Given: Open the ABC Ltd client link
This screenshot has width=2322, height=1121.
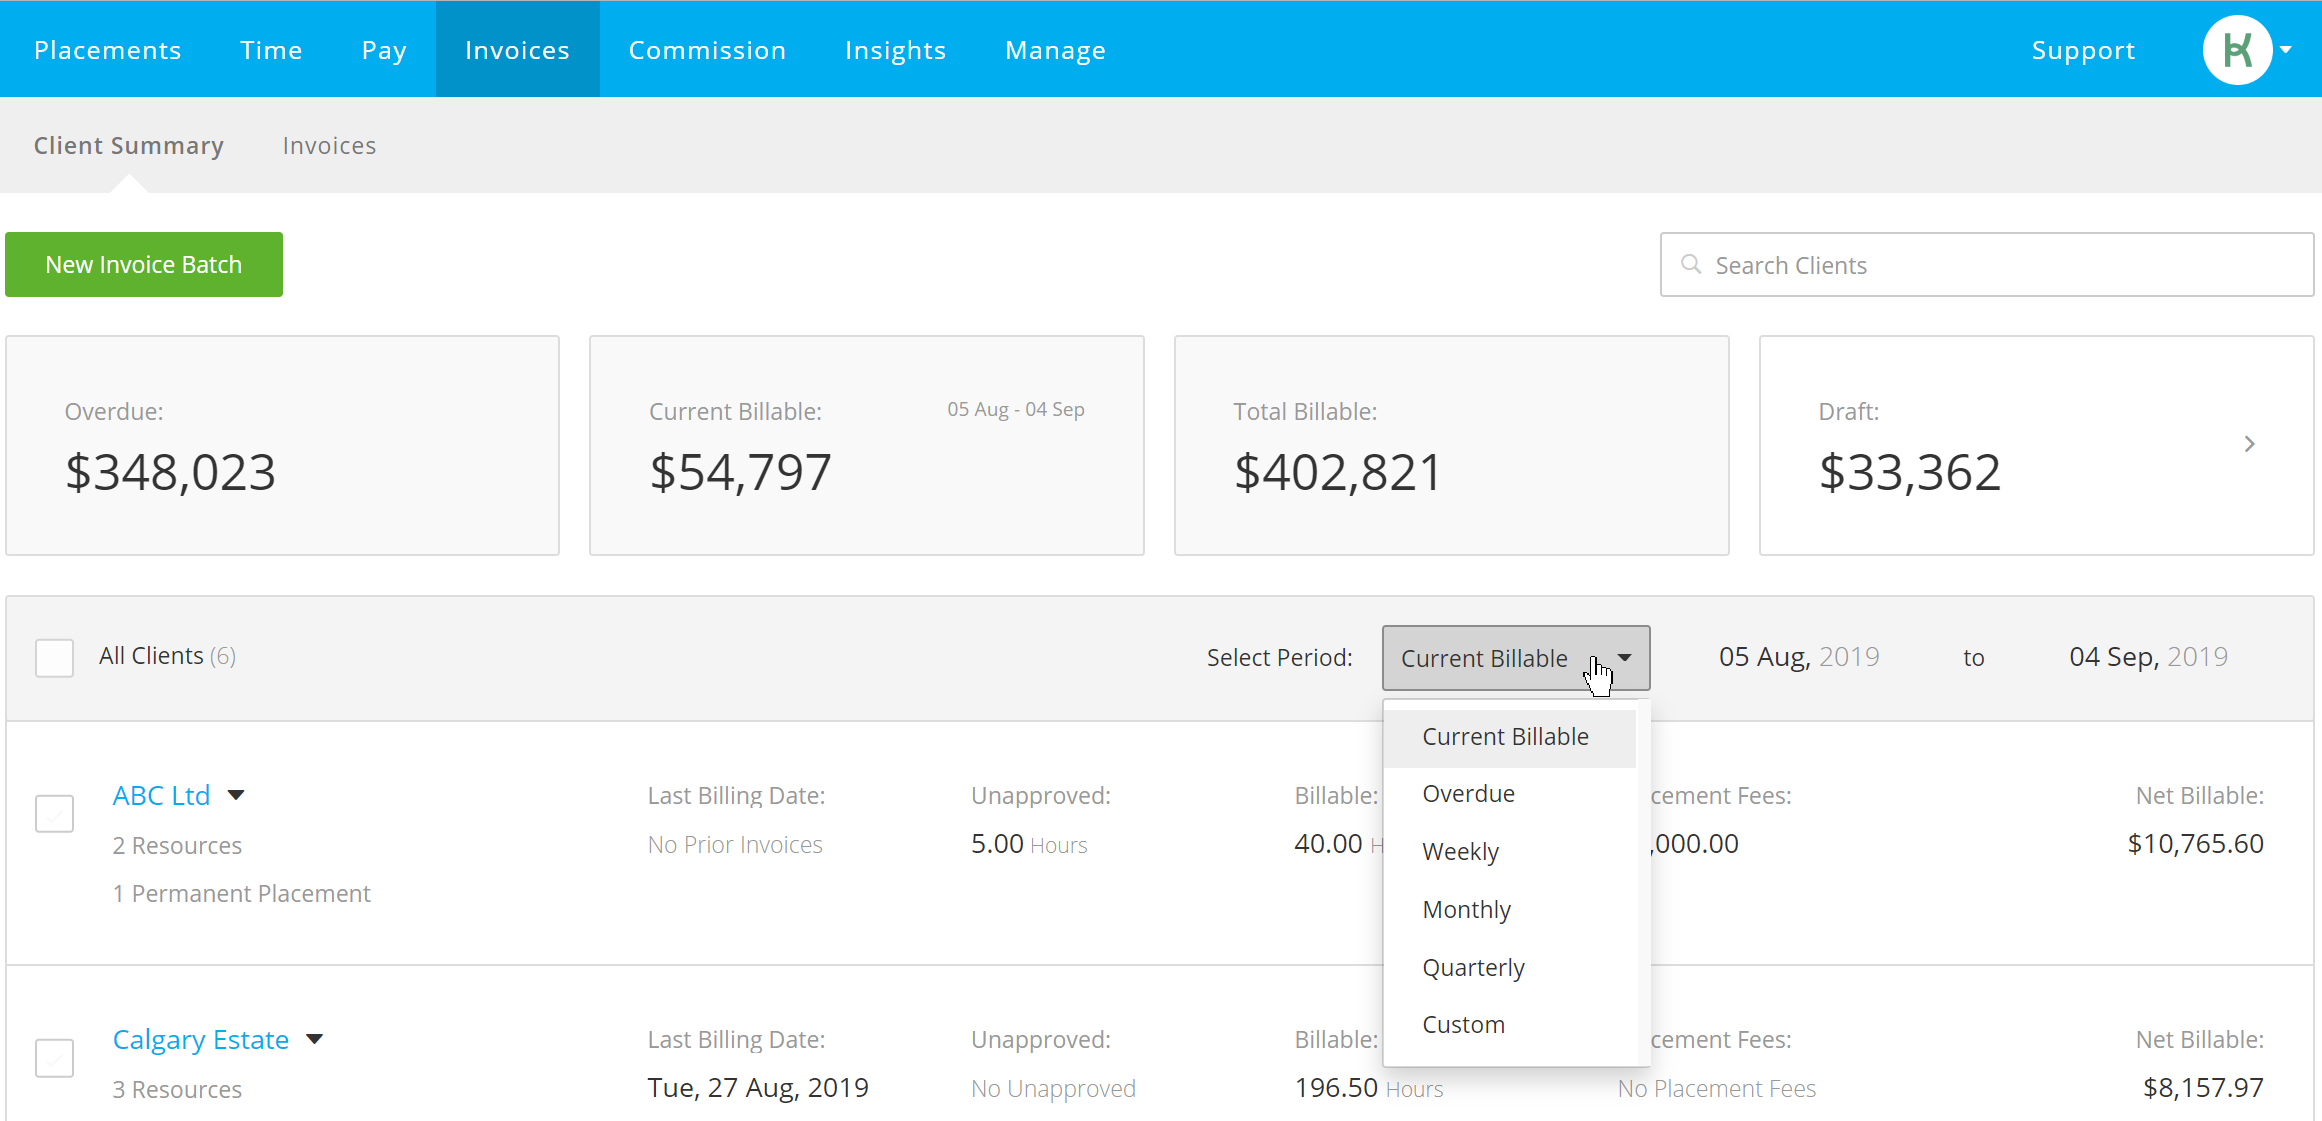Looking at the screenshot, I should pos(161,795).
